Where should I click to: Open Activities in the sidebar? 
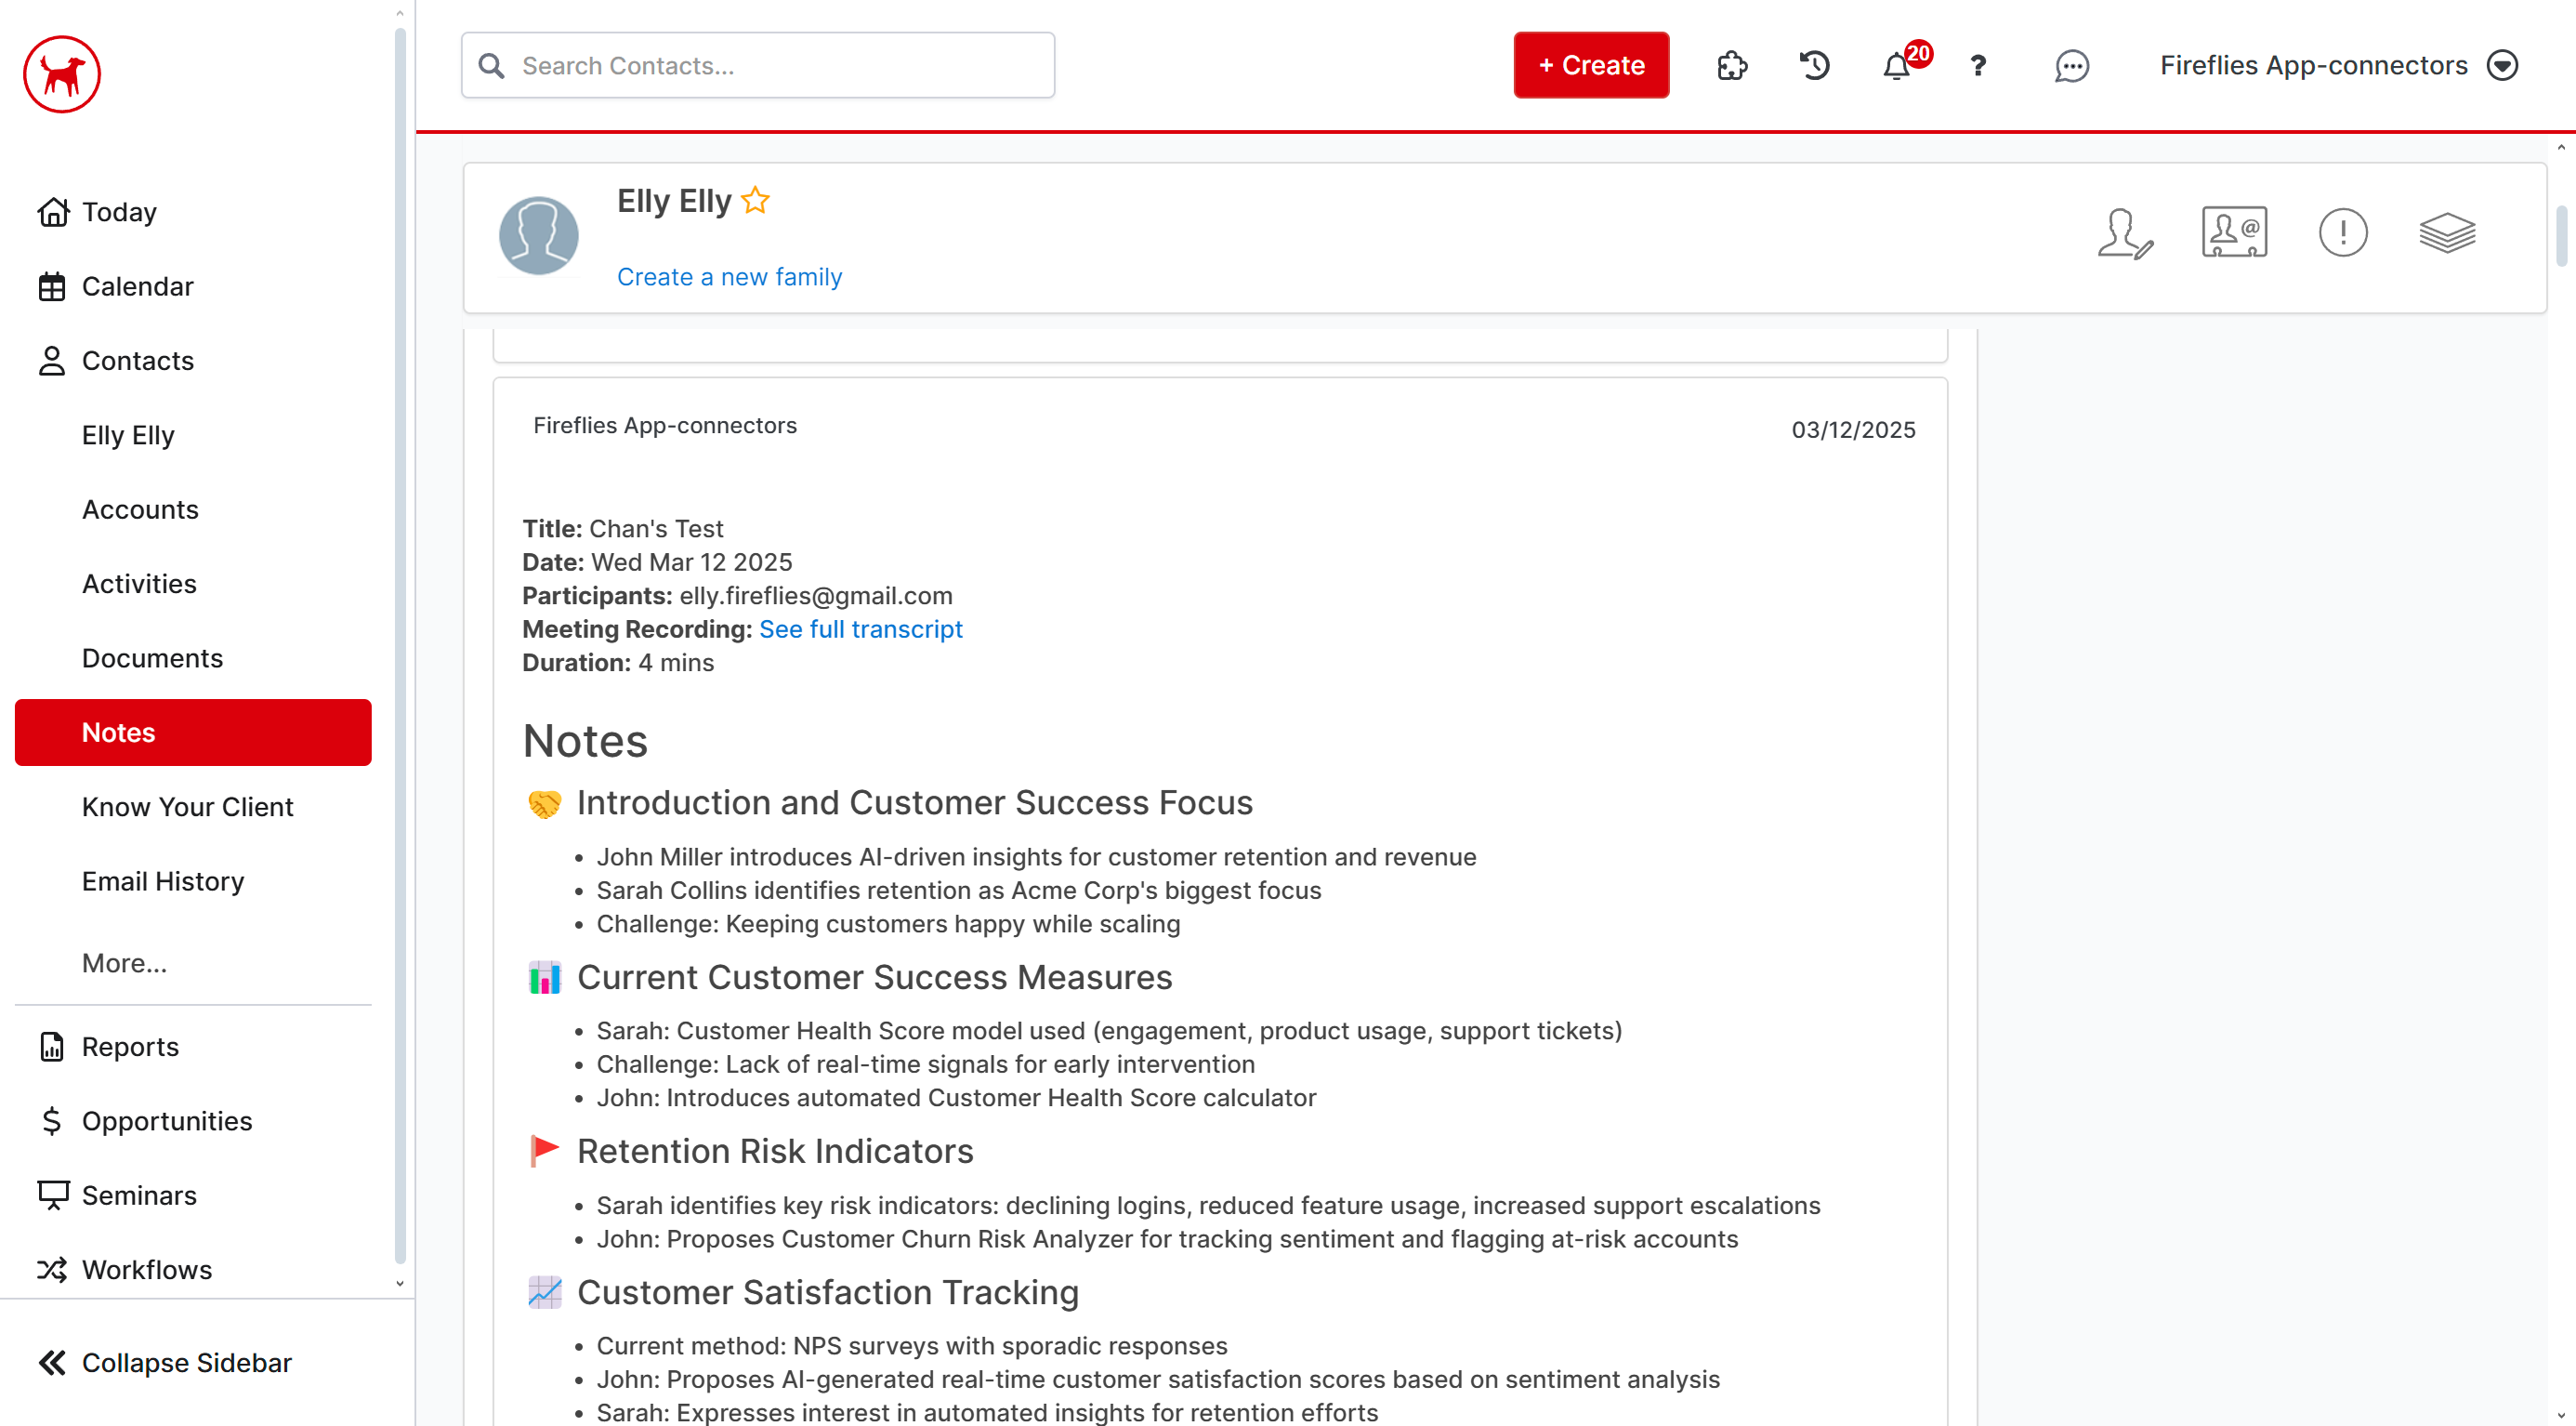tap(139, 583)
